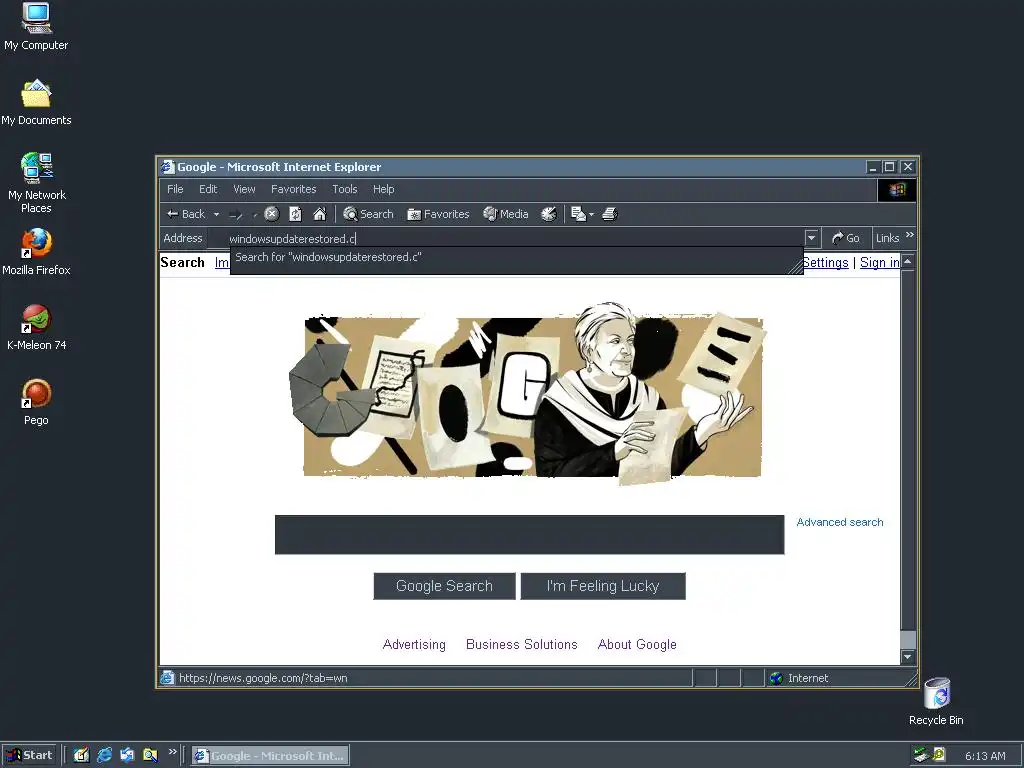Screen dimensions: 1024x768
Task: Click the scrollbar down arrow in browser
Action: point(908,657)
